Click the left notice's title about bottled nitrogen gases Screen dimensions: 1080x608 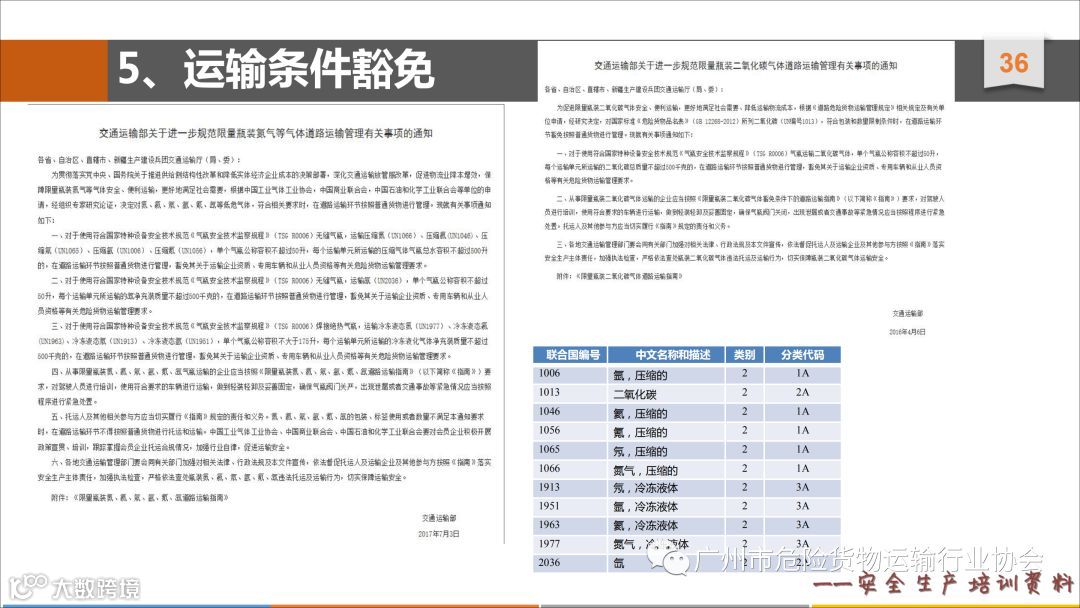click(x=265, y=134)
